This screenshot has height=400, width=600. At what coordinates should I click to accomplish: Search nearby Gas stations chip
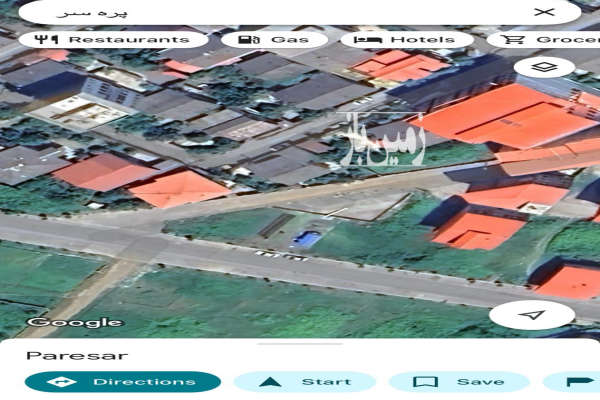coord(274,40)
